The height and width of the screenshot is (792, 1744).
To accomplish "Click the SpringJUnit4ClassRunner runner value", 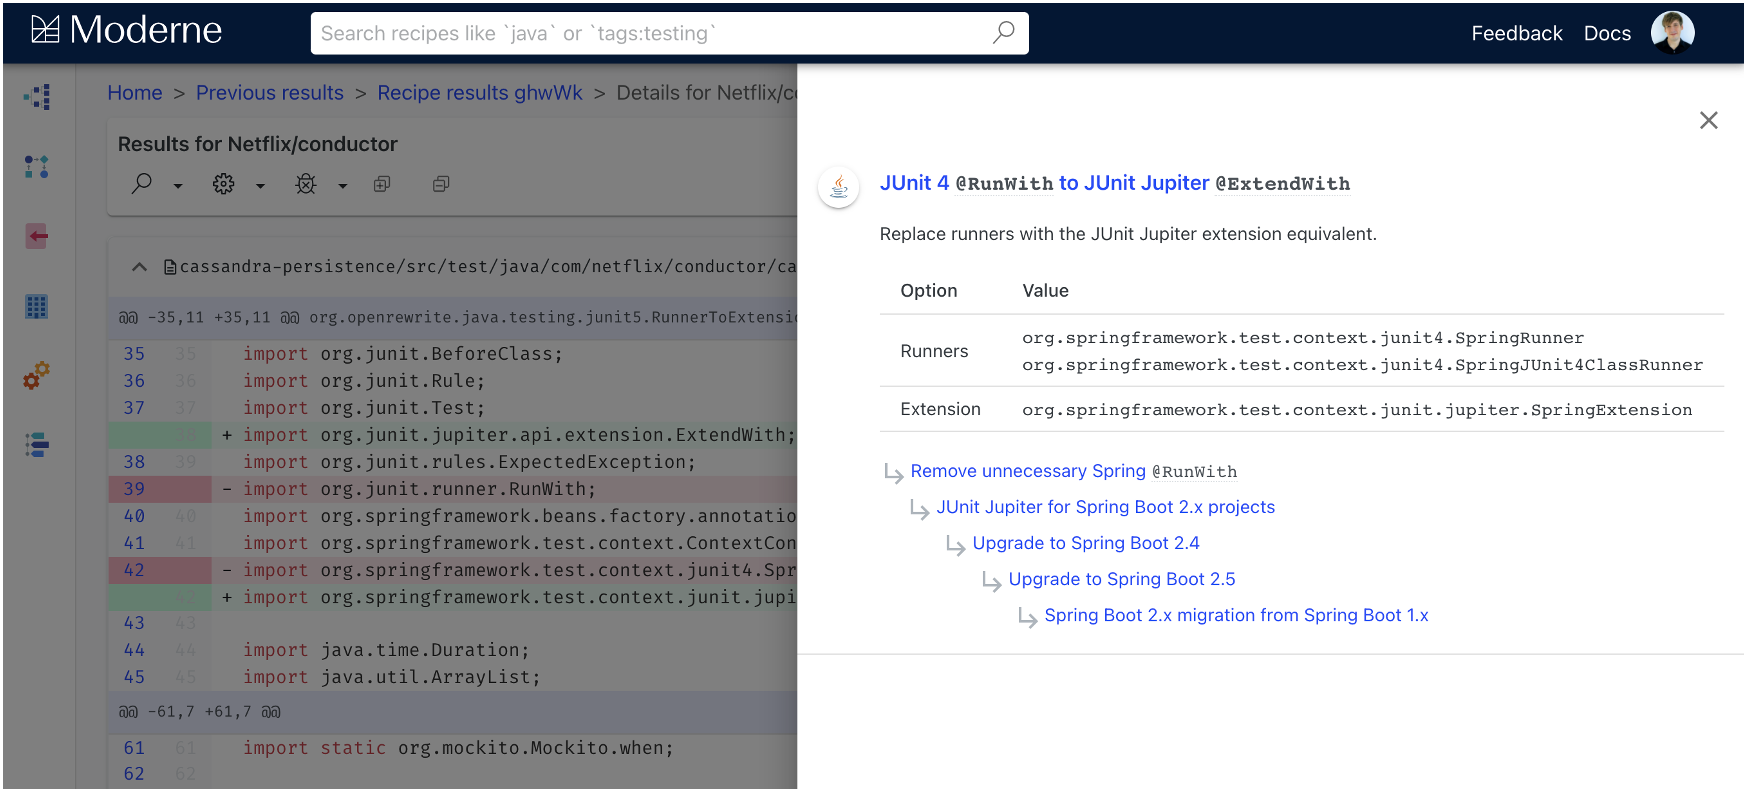I will [1362, 365].
